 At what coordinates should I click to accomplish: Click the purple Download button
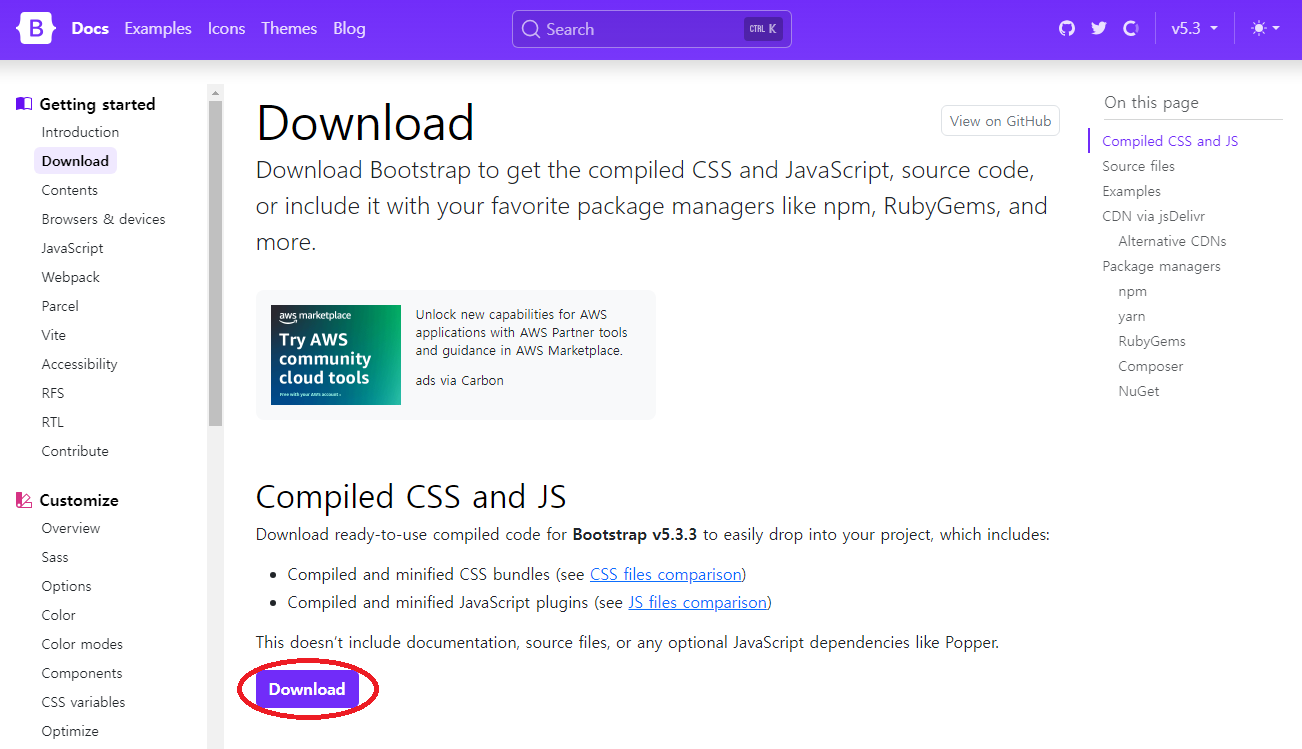307,689
